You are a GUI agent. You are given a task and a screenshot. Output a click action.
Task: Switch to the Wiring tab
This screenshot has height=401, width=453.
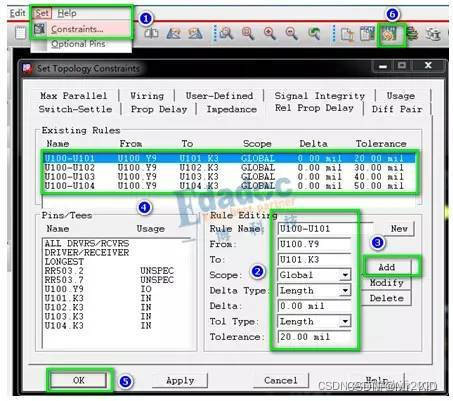click(x=147, y=96)
